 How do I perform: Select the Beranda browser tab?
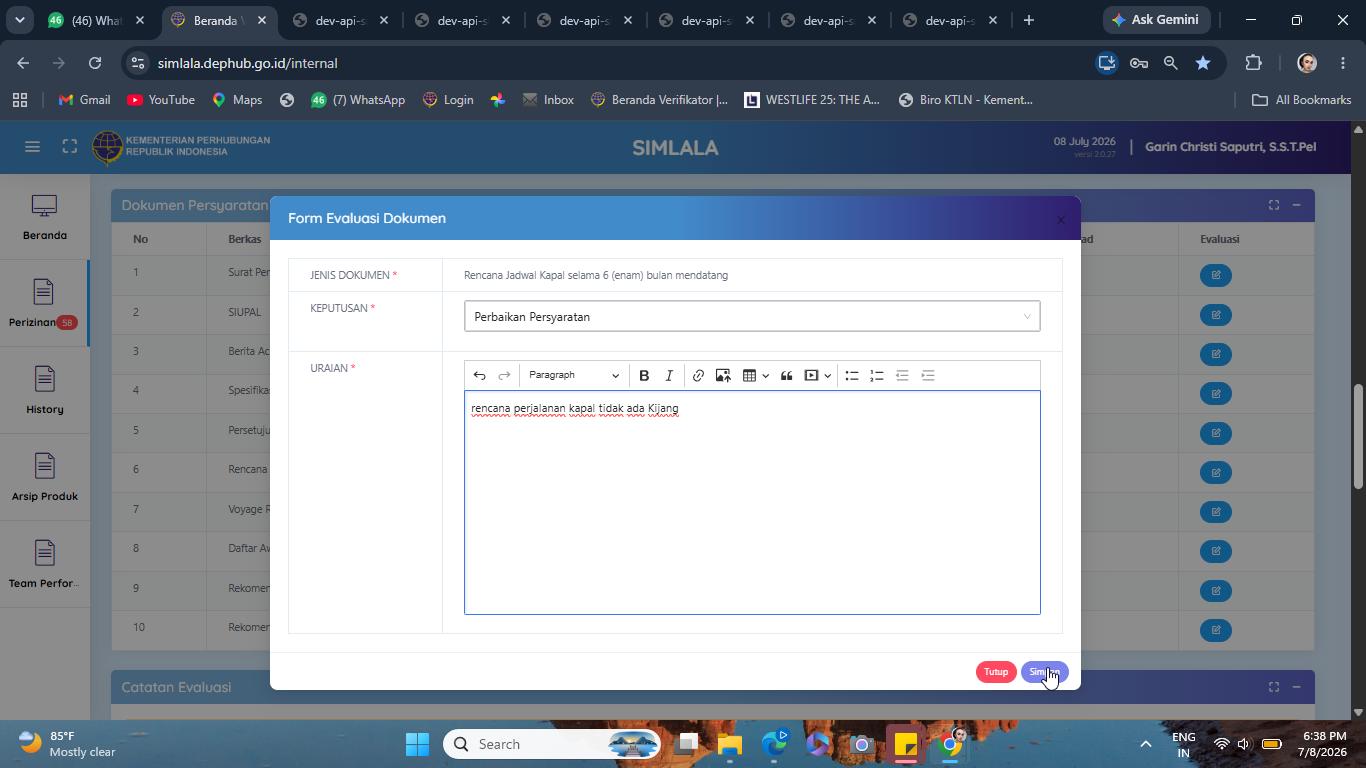[218, 20]
